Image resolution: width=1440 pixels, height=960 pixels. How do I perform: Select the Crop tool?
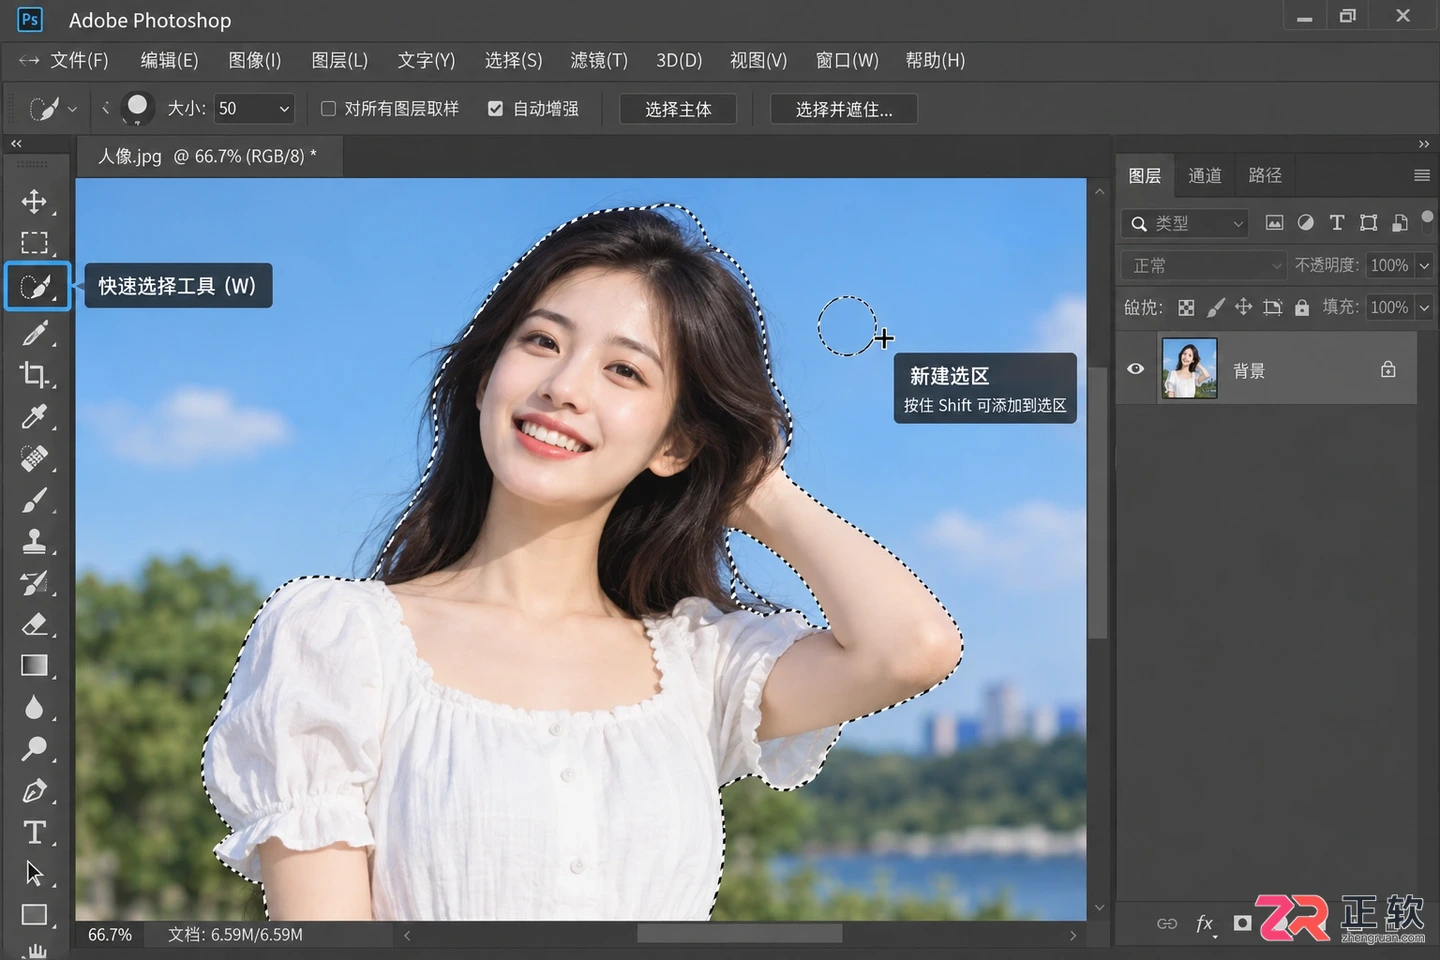[x=34, y=375]
